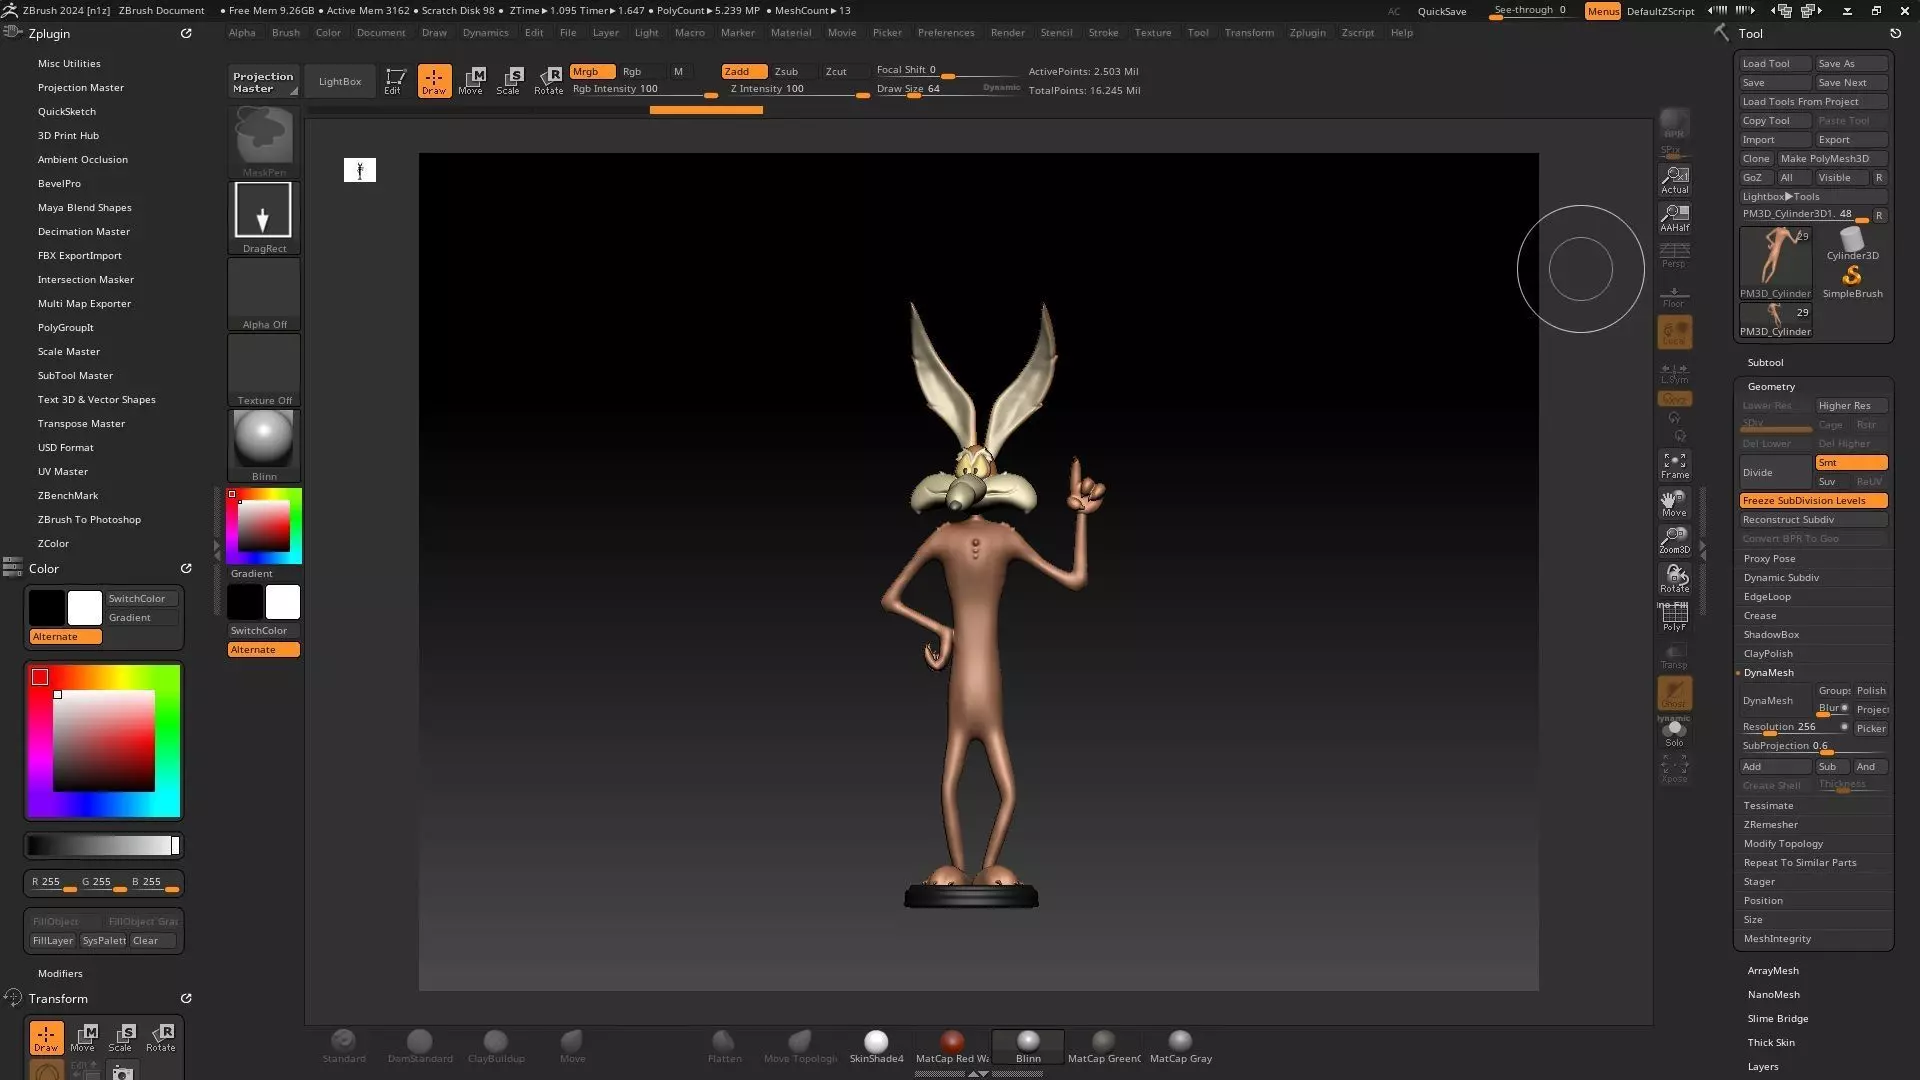Open the Brush menu
Viewport: 1920px width, 1080px height.
[285, 32]
